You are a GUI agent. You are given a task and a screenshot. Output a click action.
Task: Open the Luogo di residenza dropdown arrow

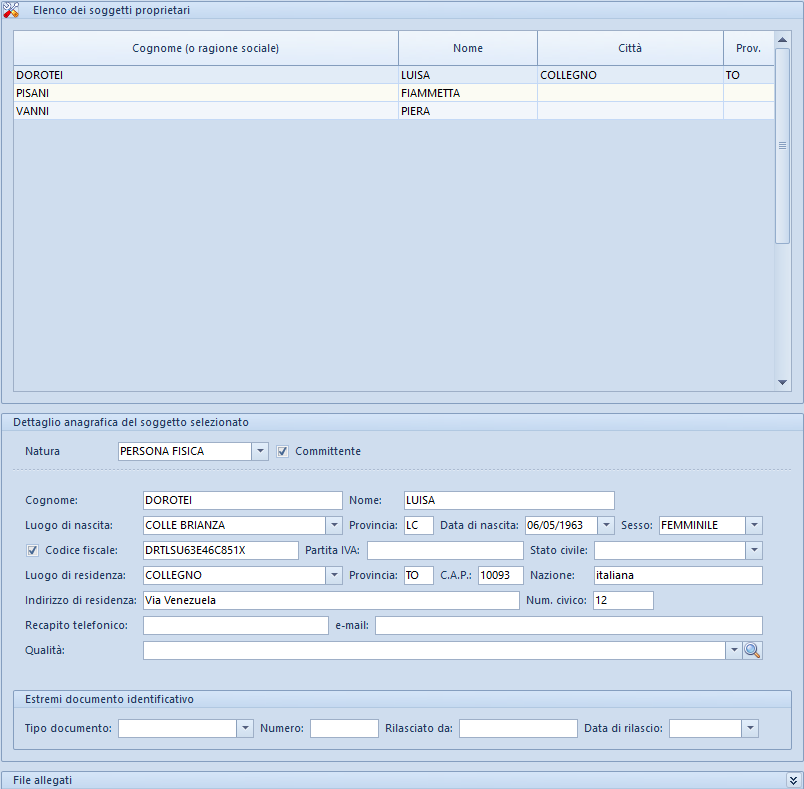[x=334, y=575]
